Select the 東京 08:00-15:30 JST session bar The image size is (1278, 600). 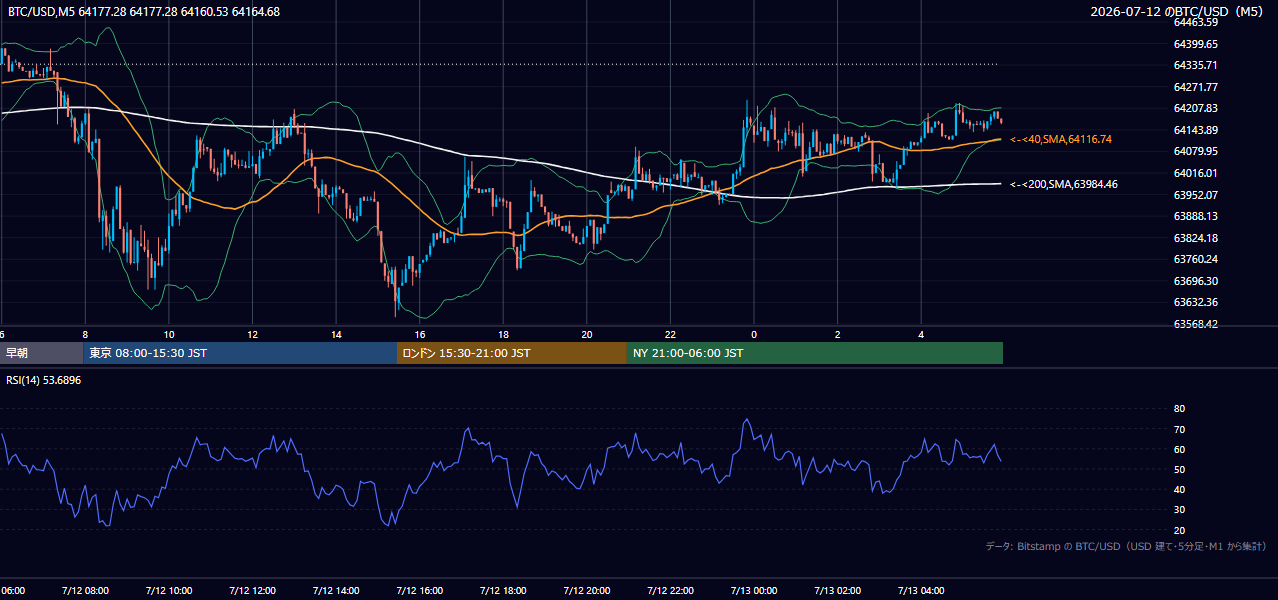[x=240, y=353]
